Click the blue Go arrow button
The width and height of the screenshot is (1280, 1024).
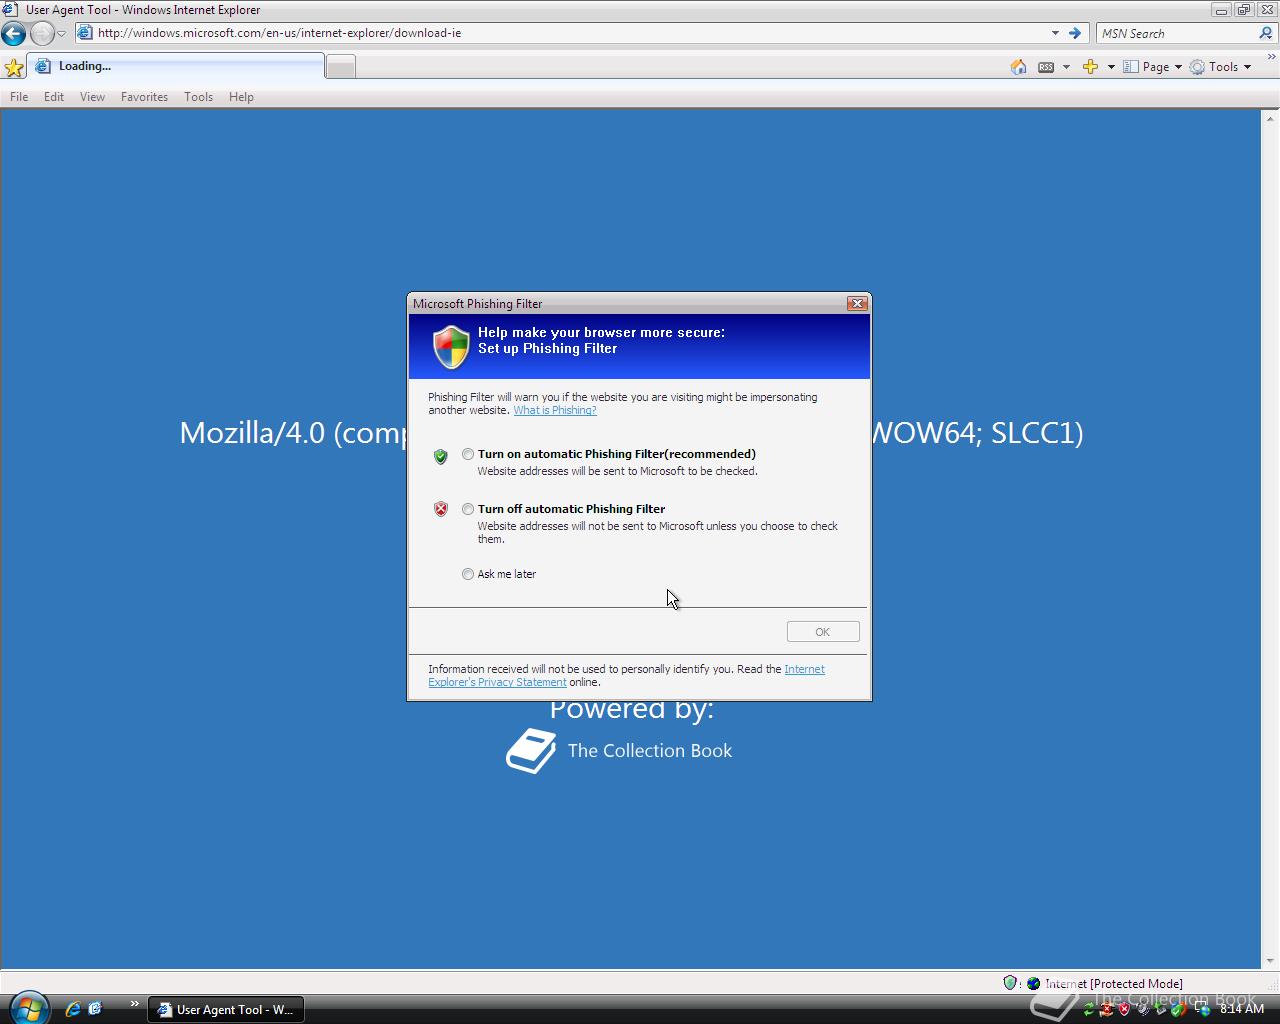point(1075,33)
